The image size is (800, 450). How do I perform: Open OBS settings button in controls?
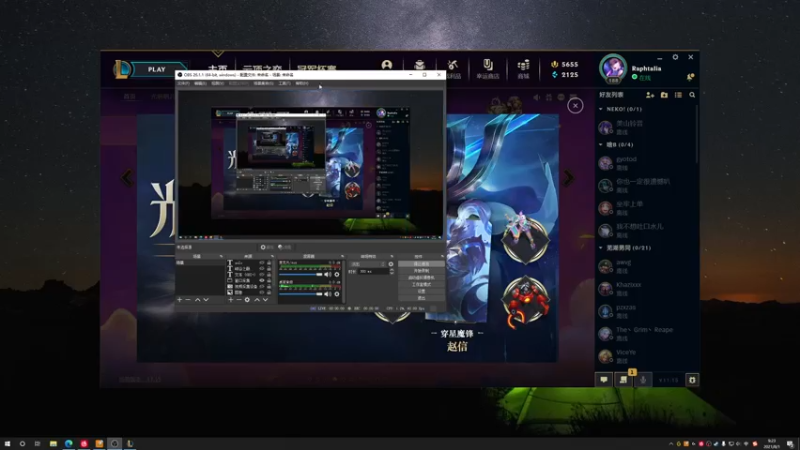tap(421, 291)
